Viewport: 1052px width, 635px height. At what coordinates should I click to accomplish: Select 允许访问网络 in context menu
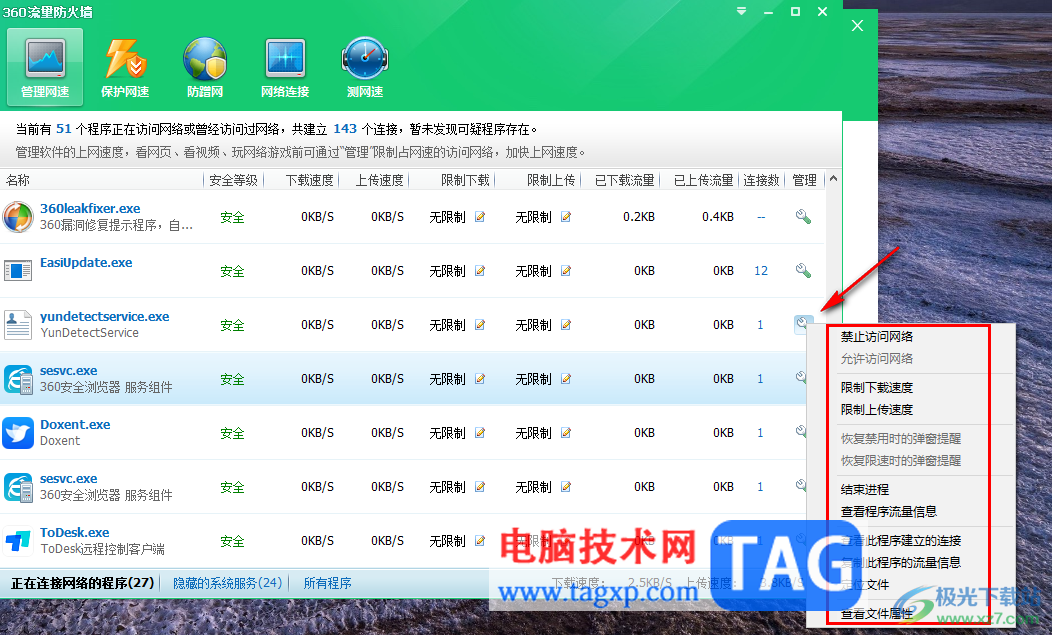pos(876,358)
